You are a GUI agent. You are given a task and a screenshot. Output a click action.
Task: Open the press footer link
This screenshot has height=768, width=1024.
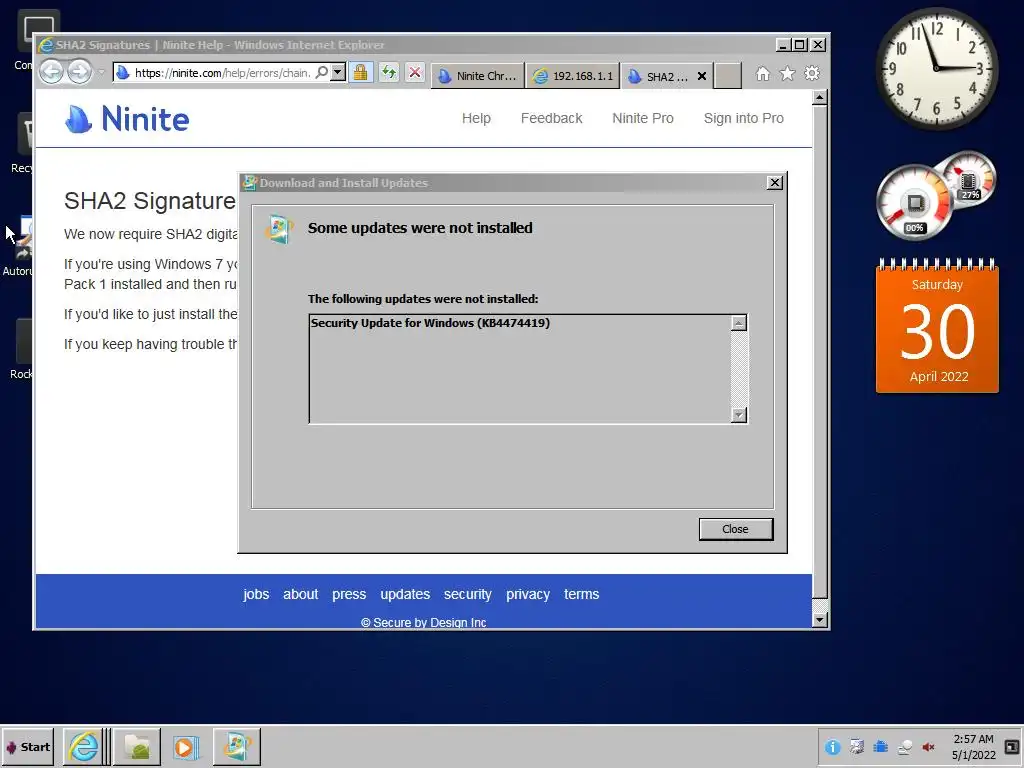point(349,594)
